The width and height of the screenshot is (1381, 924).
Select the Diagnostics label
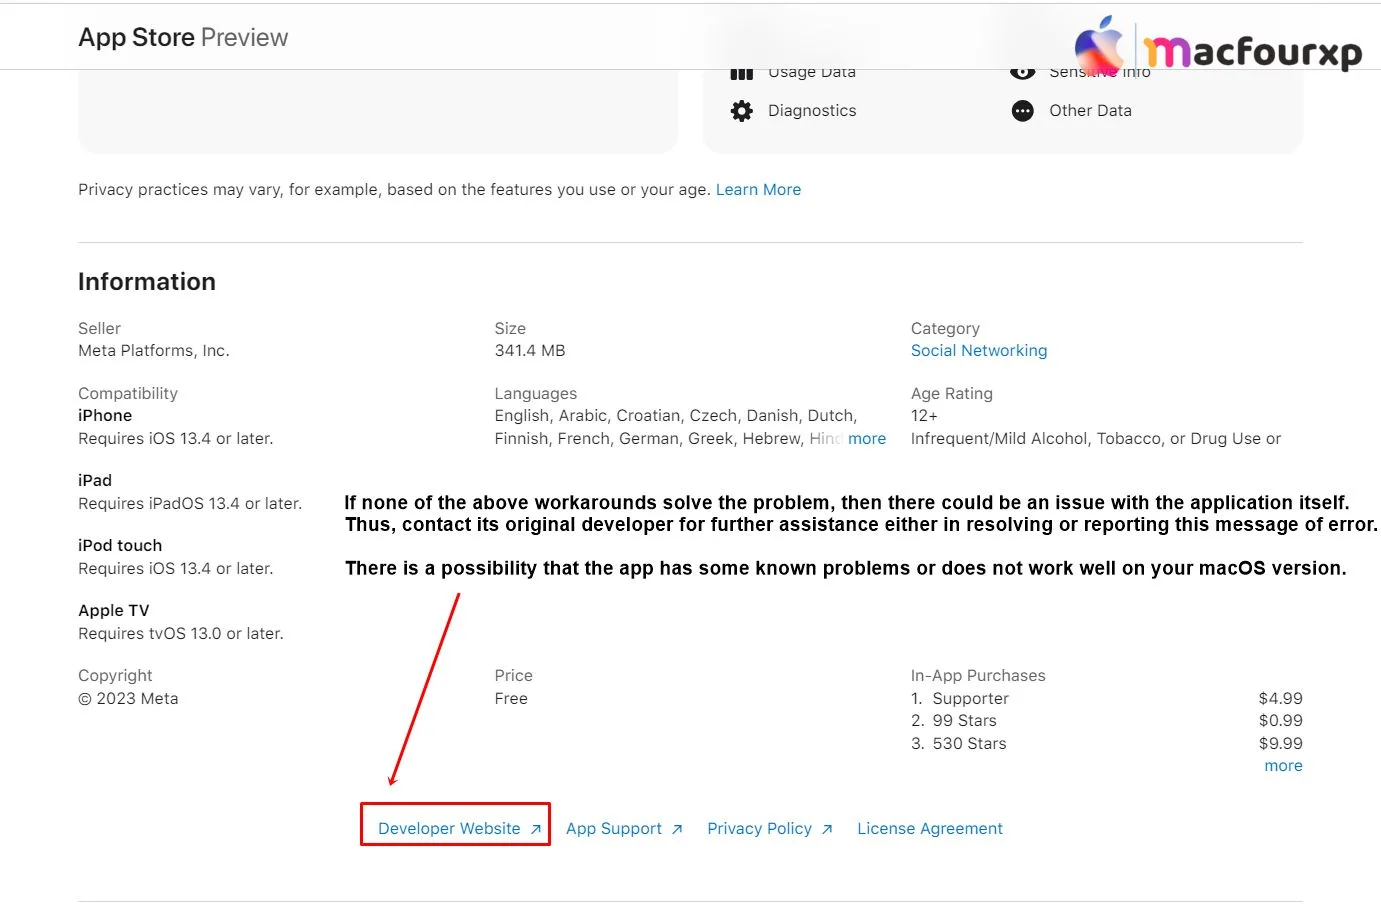pyautogui.click(x=812, y=110)
